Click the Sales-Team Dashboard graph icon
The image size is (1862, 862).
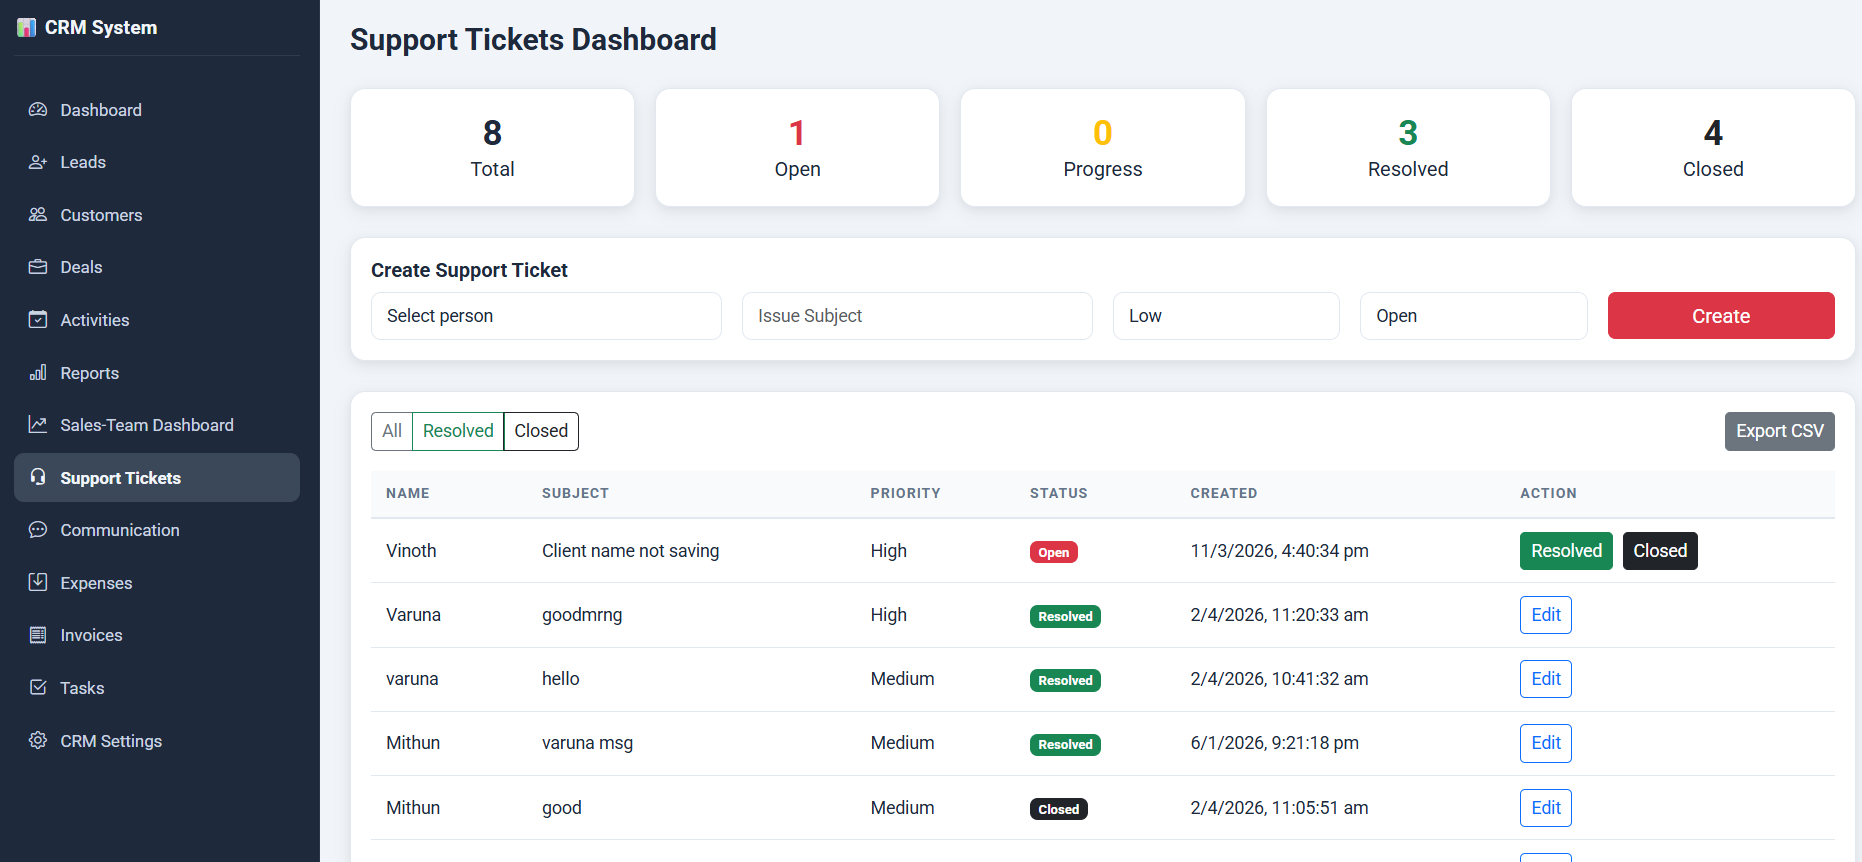(38, 425)
